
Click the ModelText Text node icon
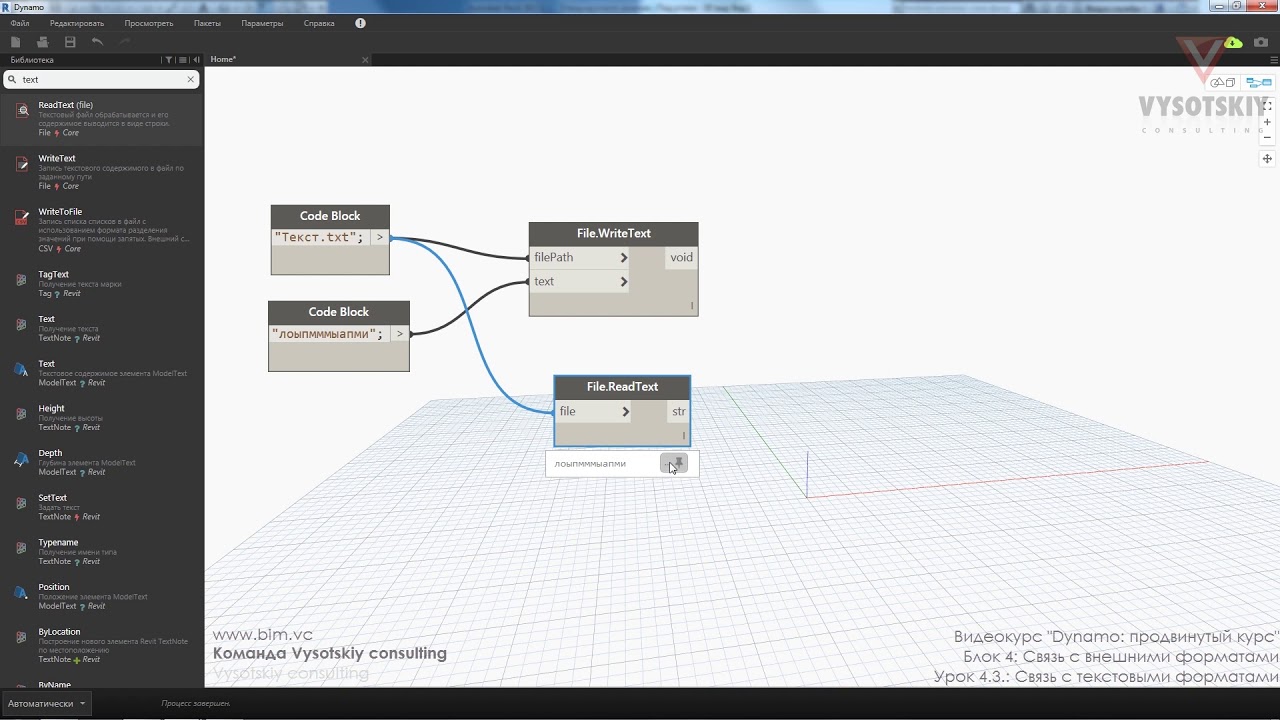tap(21, 370)
